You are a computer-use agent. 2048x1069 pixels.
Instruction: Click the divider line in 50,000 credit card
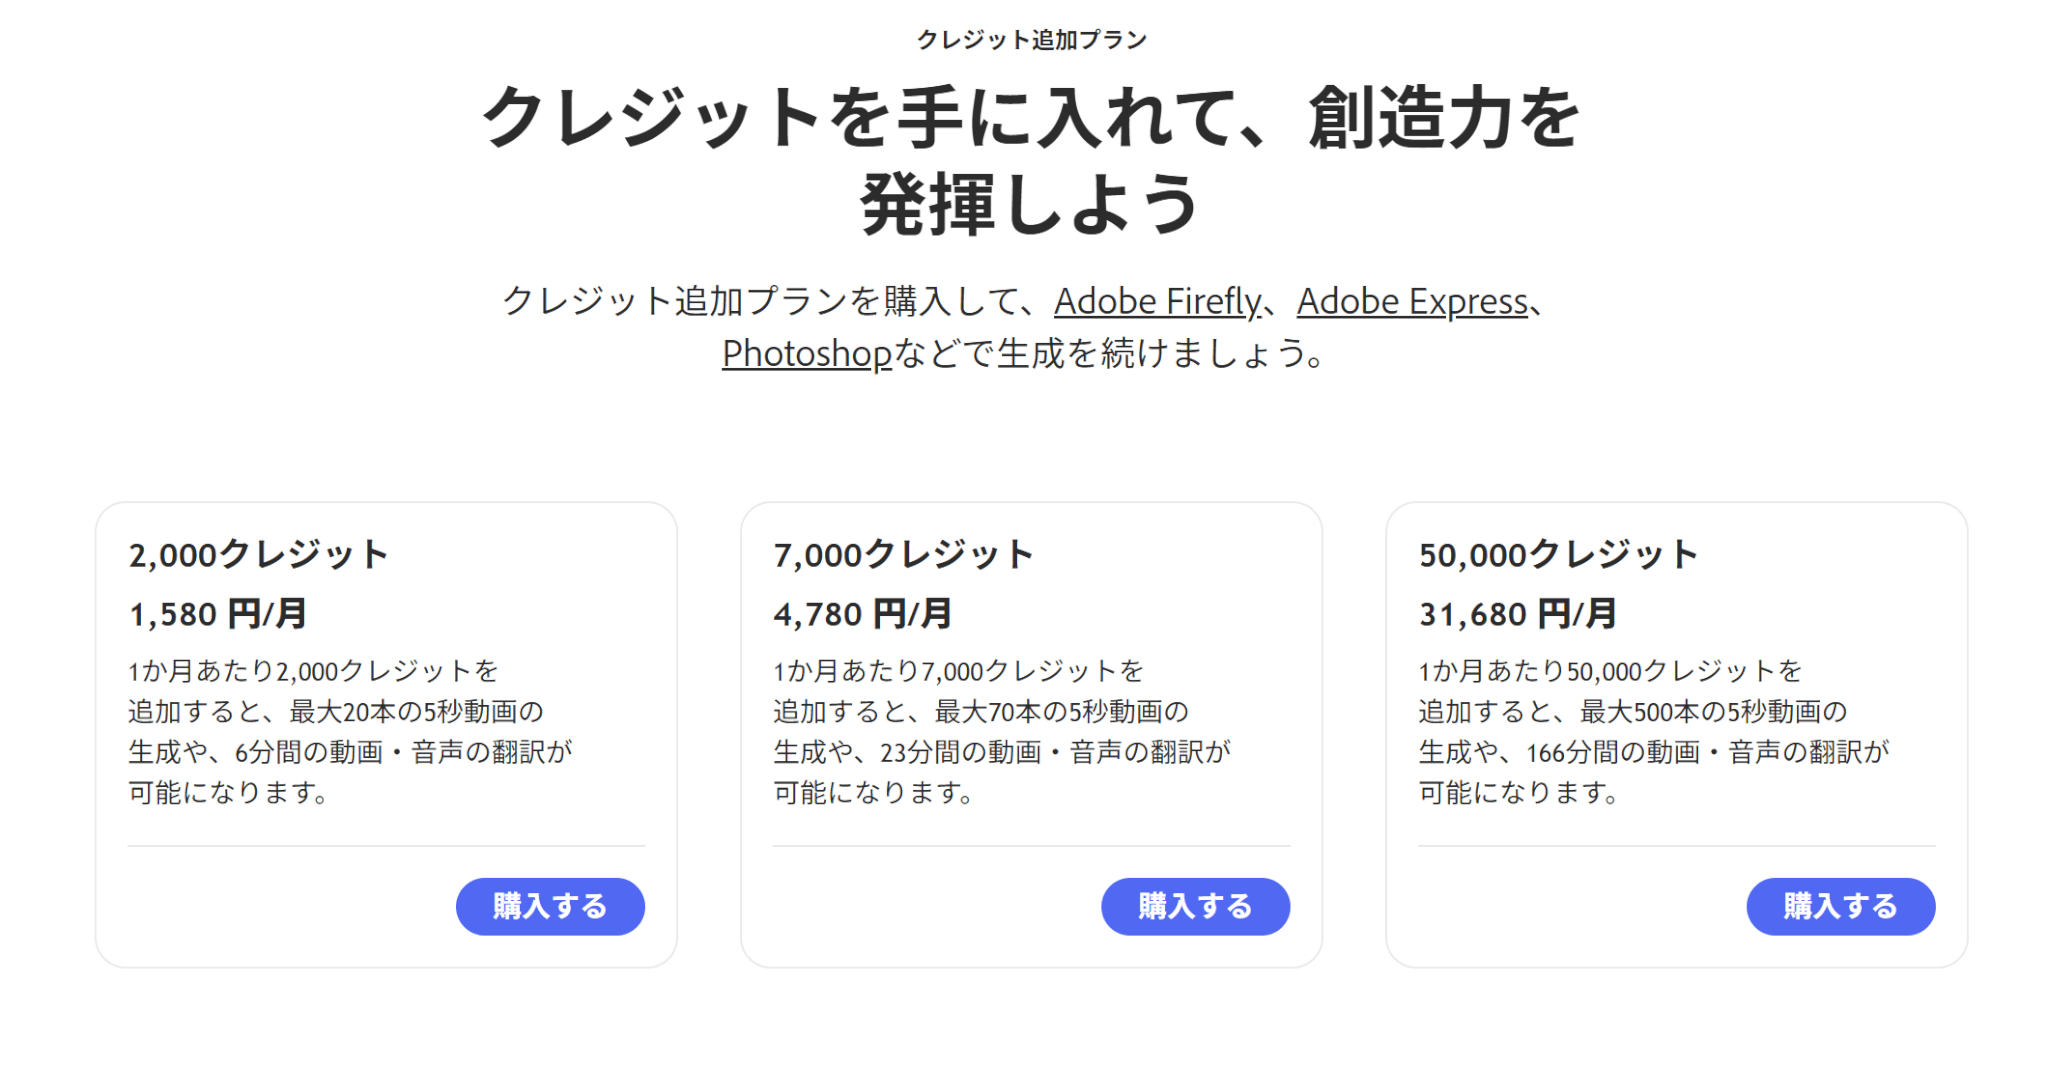1676,846
